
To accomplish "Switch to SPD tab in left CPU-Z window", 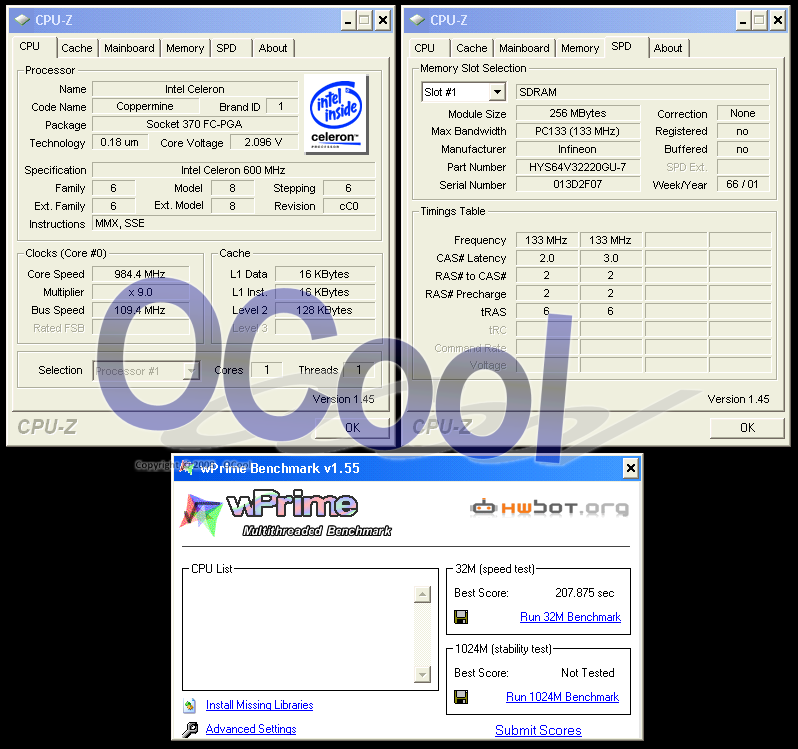I will [x=226, y=48].
